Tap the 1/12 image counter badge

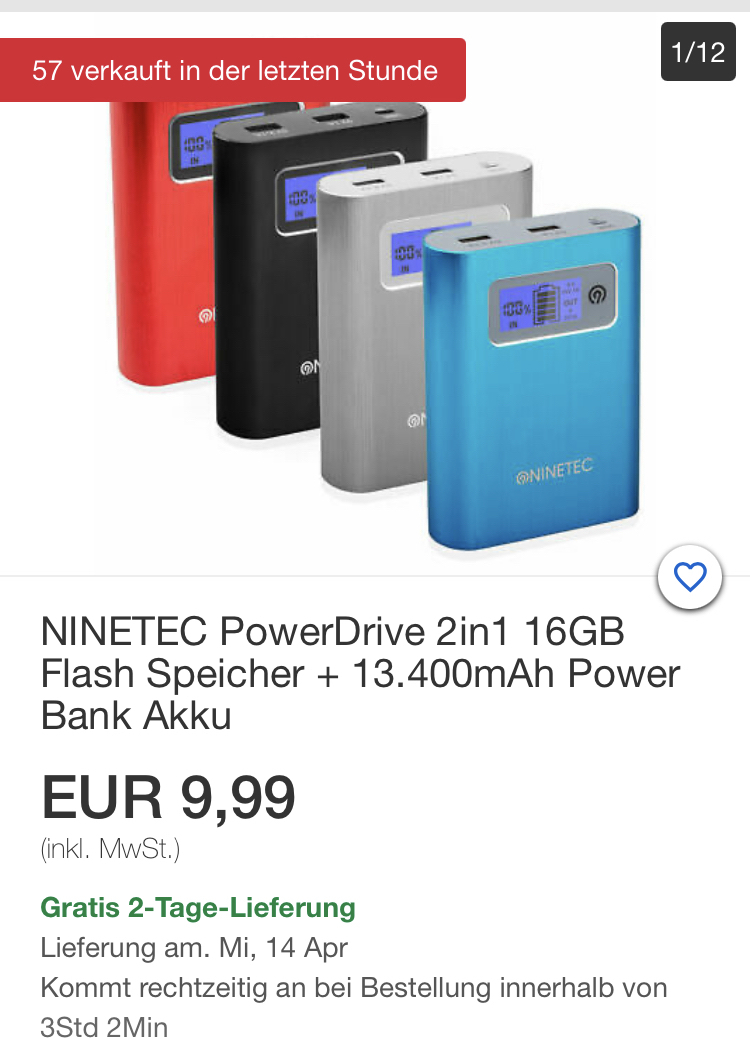coord(698,52)
